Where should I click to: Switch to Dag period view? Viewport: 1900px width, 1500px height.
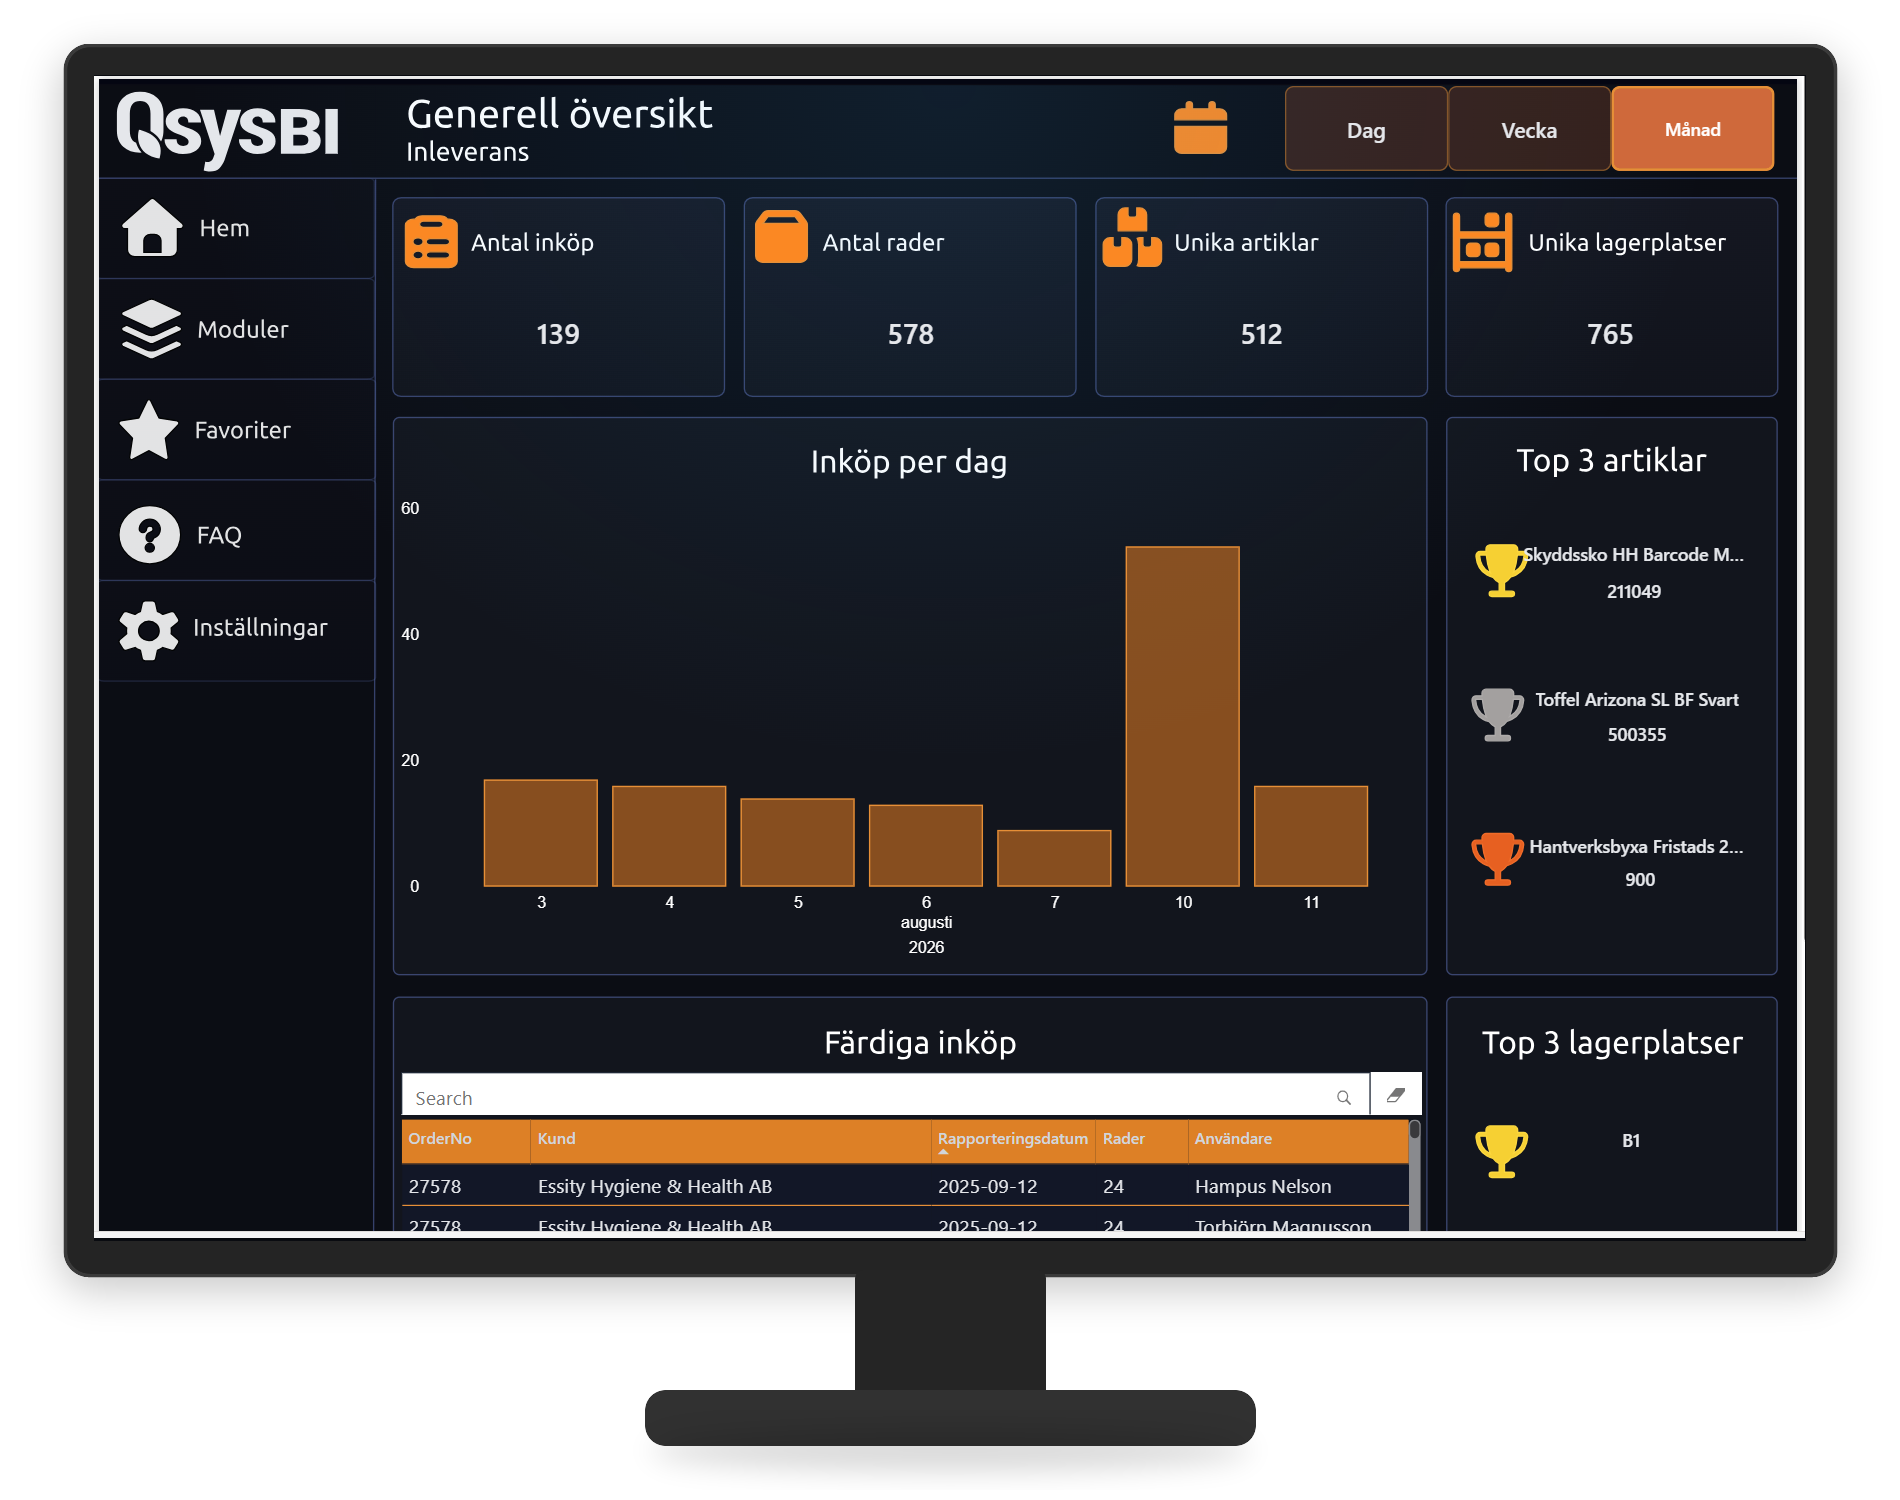click(x=1366, y=129)
